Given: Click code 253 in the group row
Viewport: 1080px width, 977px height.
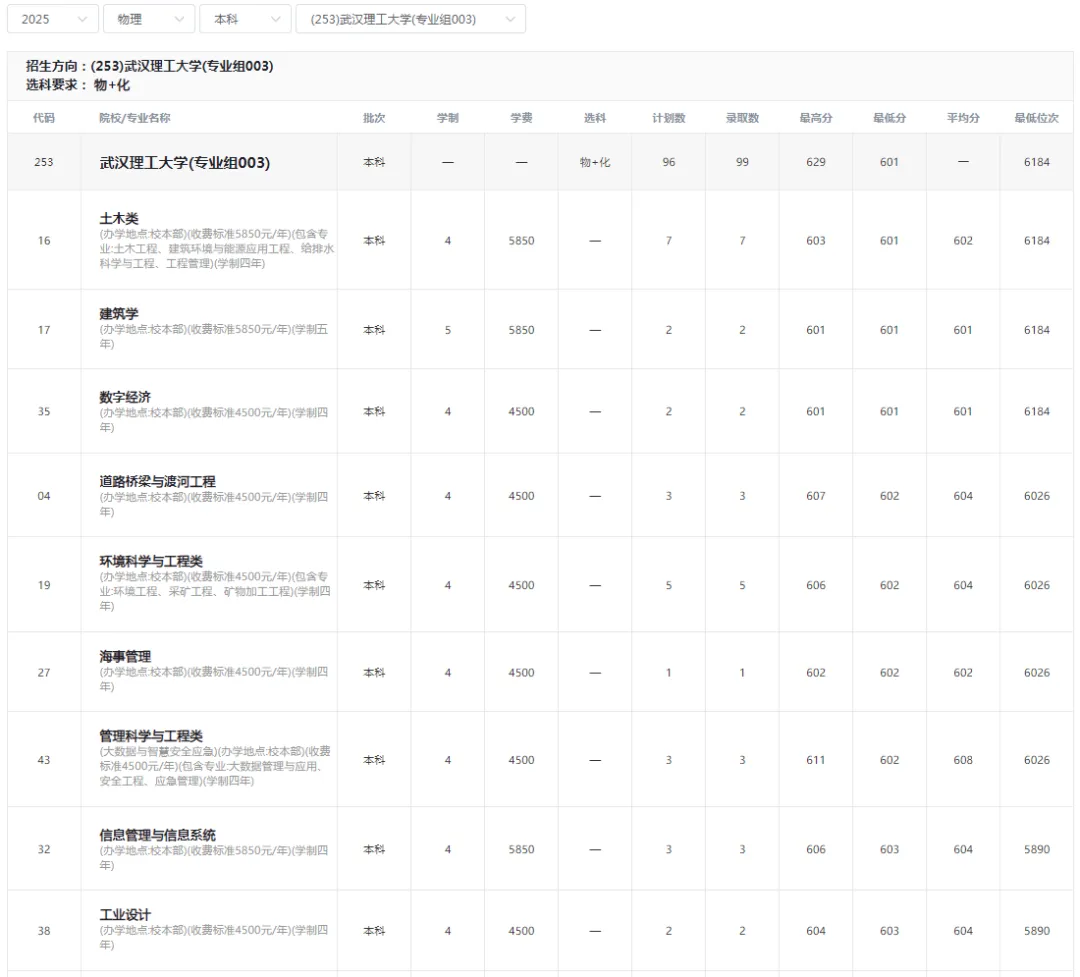Looking at the screenshot, I should pyautogui.click(x=44, y=162).
